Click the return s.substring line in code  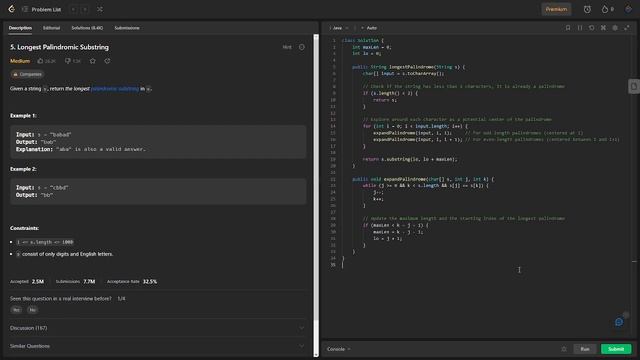point(410,159)
